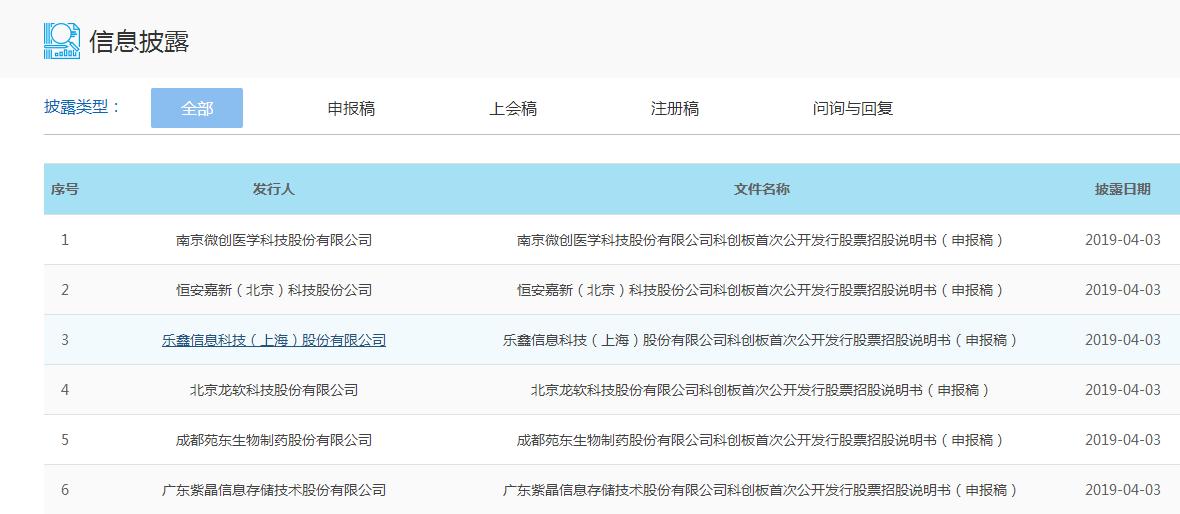Viewport: 1180px width, 514px height.
Task: Open issuer 南京微创医学科技股份有限公司
Action: click(273, 240)
